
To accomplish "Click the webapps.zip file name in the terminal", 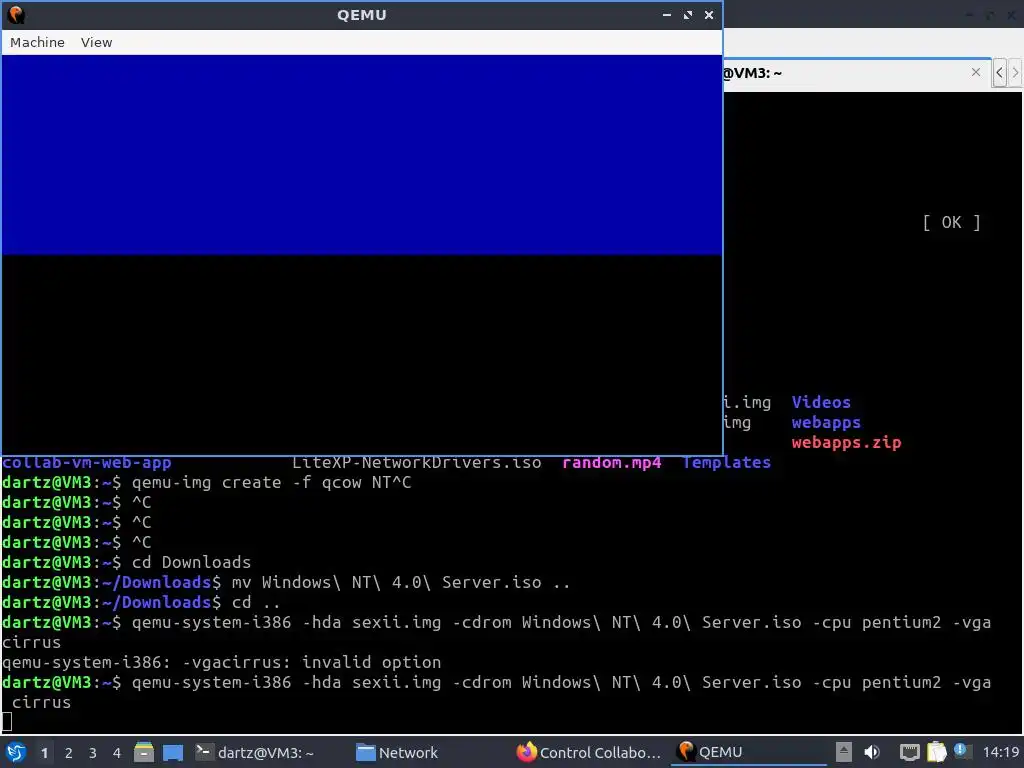I will (x=846, y=443).
